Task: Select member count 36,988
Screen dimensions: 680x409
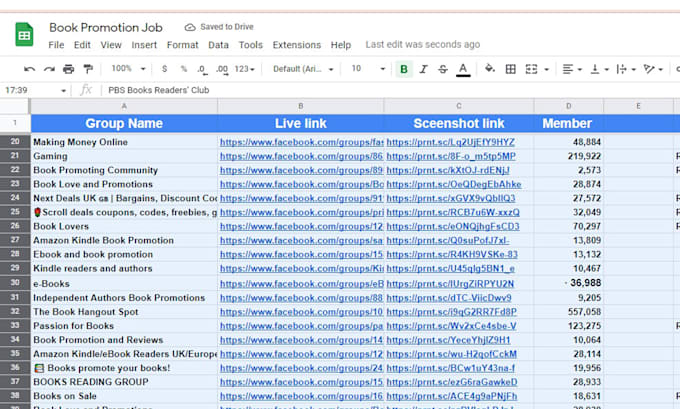Action: click(x=569, y=283)
